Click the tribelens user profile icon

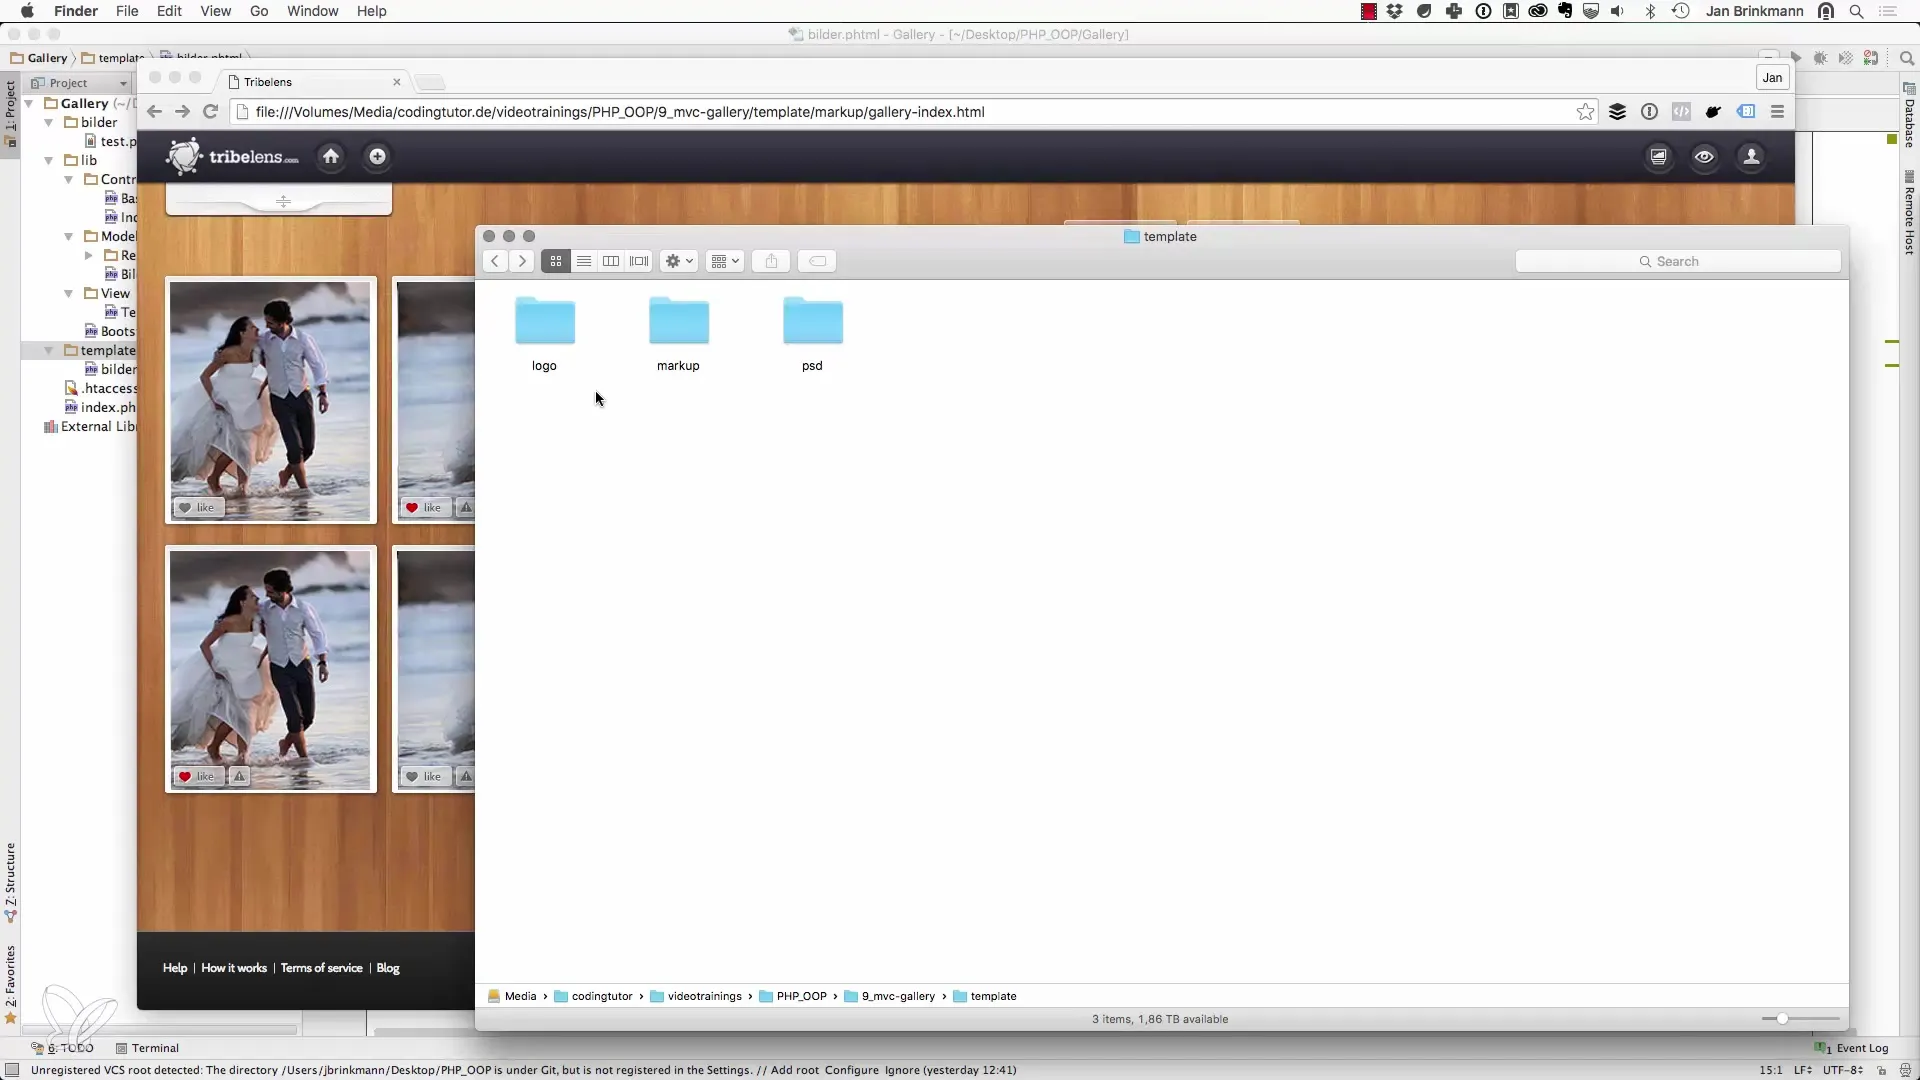point(1751,156)
